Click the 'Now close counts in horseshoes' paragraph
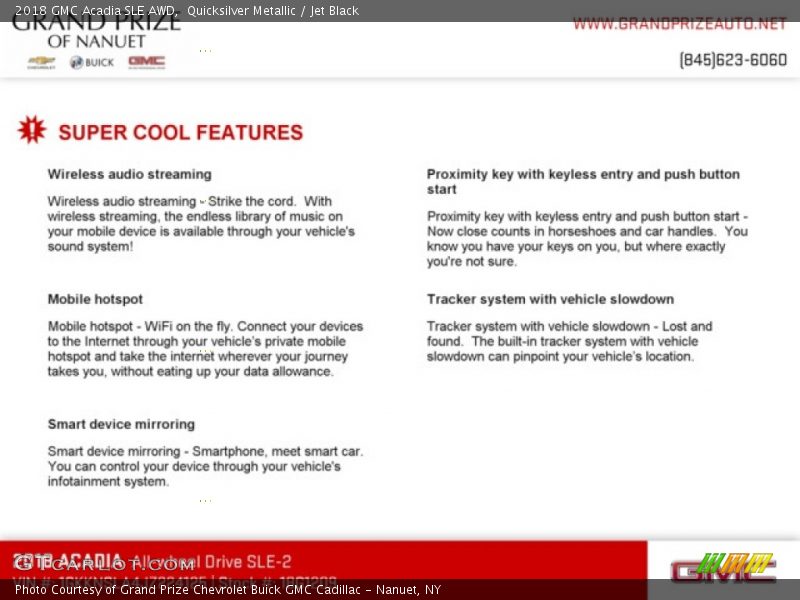This screenshot has height=600, width=800. click(587, 239)
